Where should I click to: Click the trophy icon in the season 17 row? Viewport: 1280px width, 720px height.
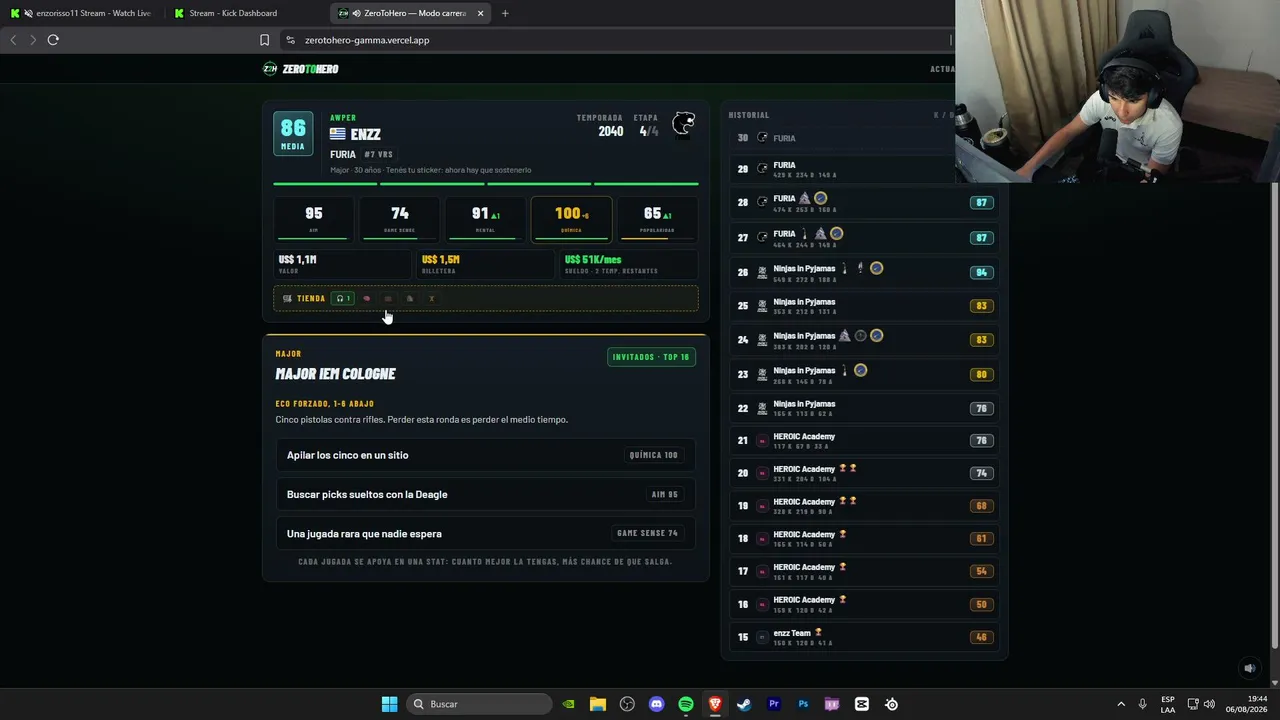pyautogui.click(x=842, y=567)
